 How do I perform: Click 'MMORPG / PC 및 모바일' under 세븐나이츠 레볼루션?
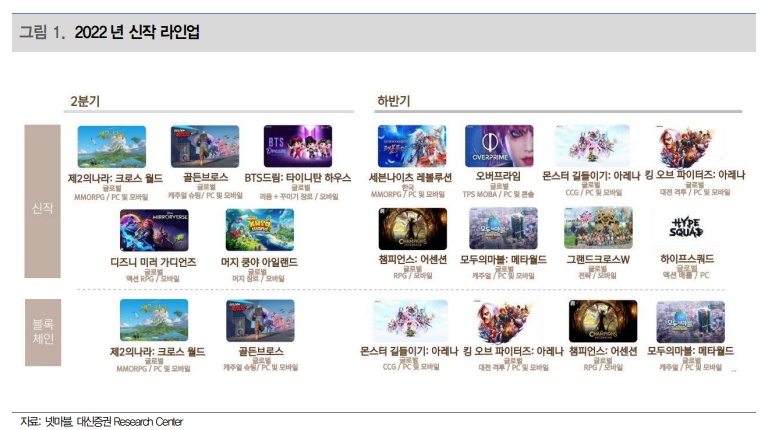[408, 194]
